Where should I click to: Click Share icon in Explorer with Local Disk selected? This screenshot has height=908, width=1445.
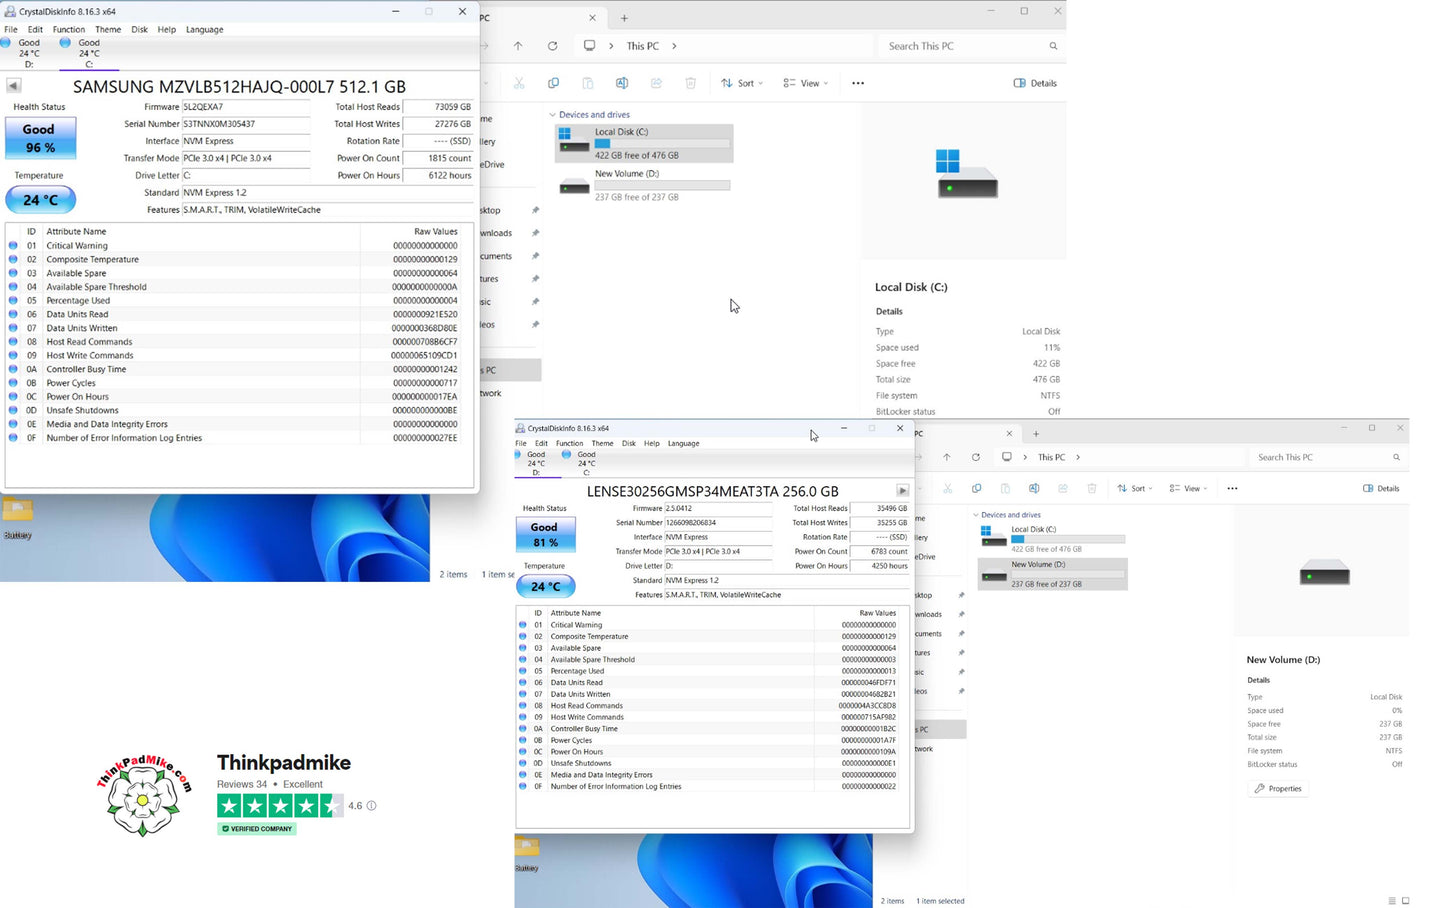(x=656, y=83)
